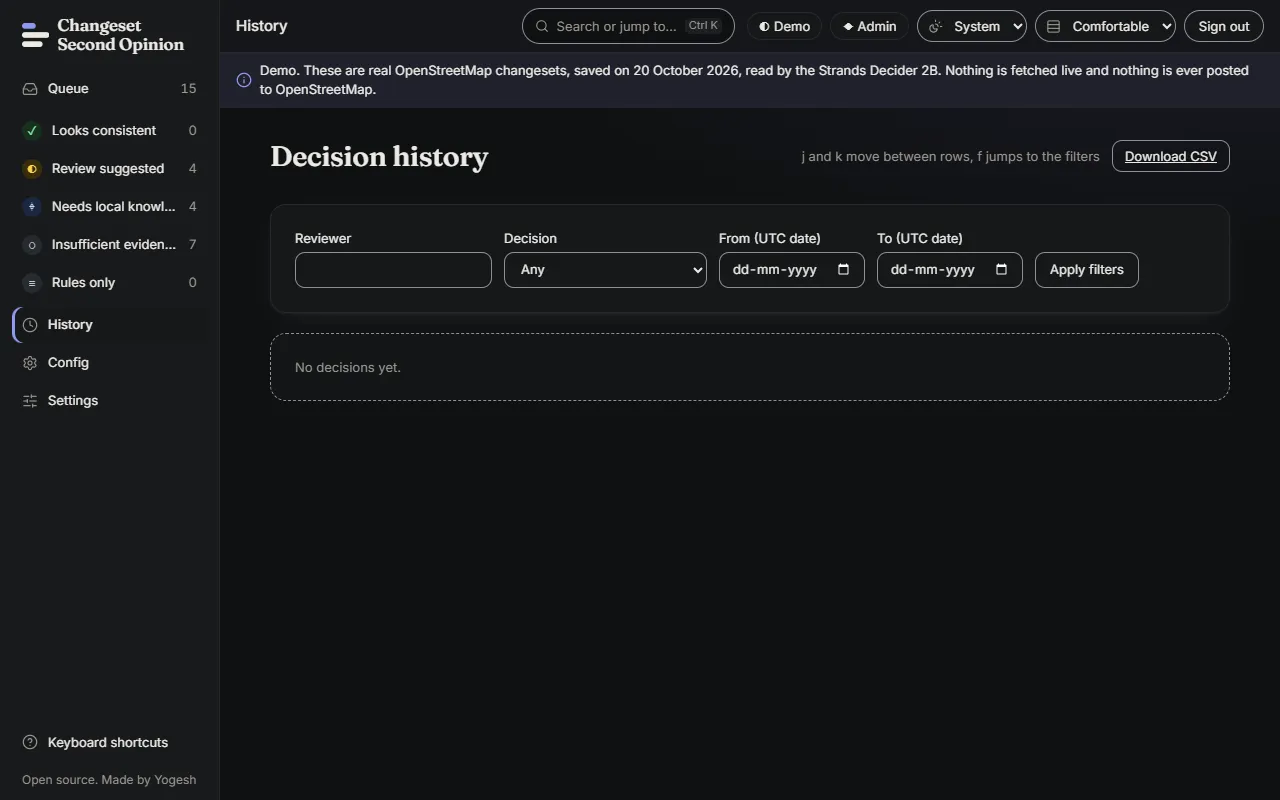Click the Changeset Second Opinion logo icon
Viewport: 1280px width, 800px height.
(35, 35)
